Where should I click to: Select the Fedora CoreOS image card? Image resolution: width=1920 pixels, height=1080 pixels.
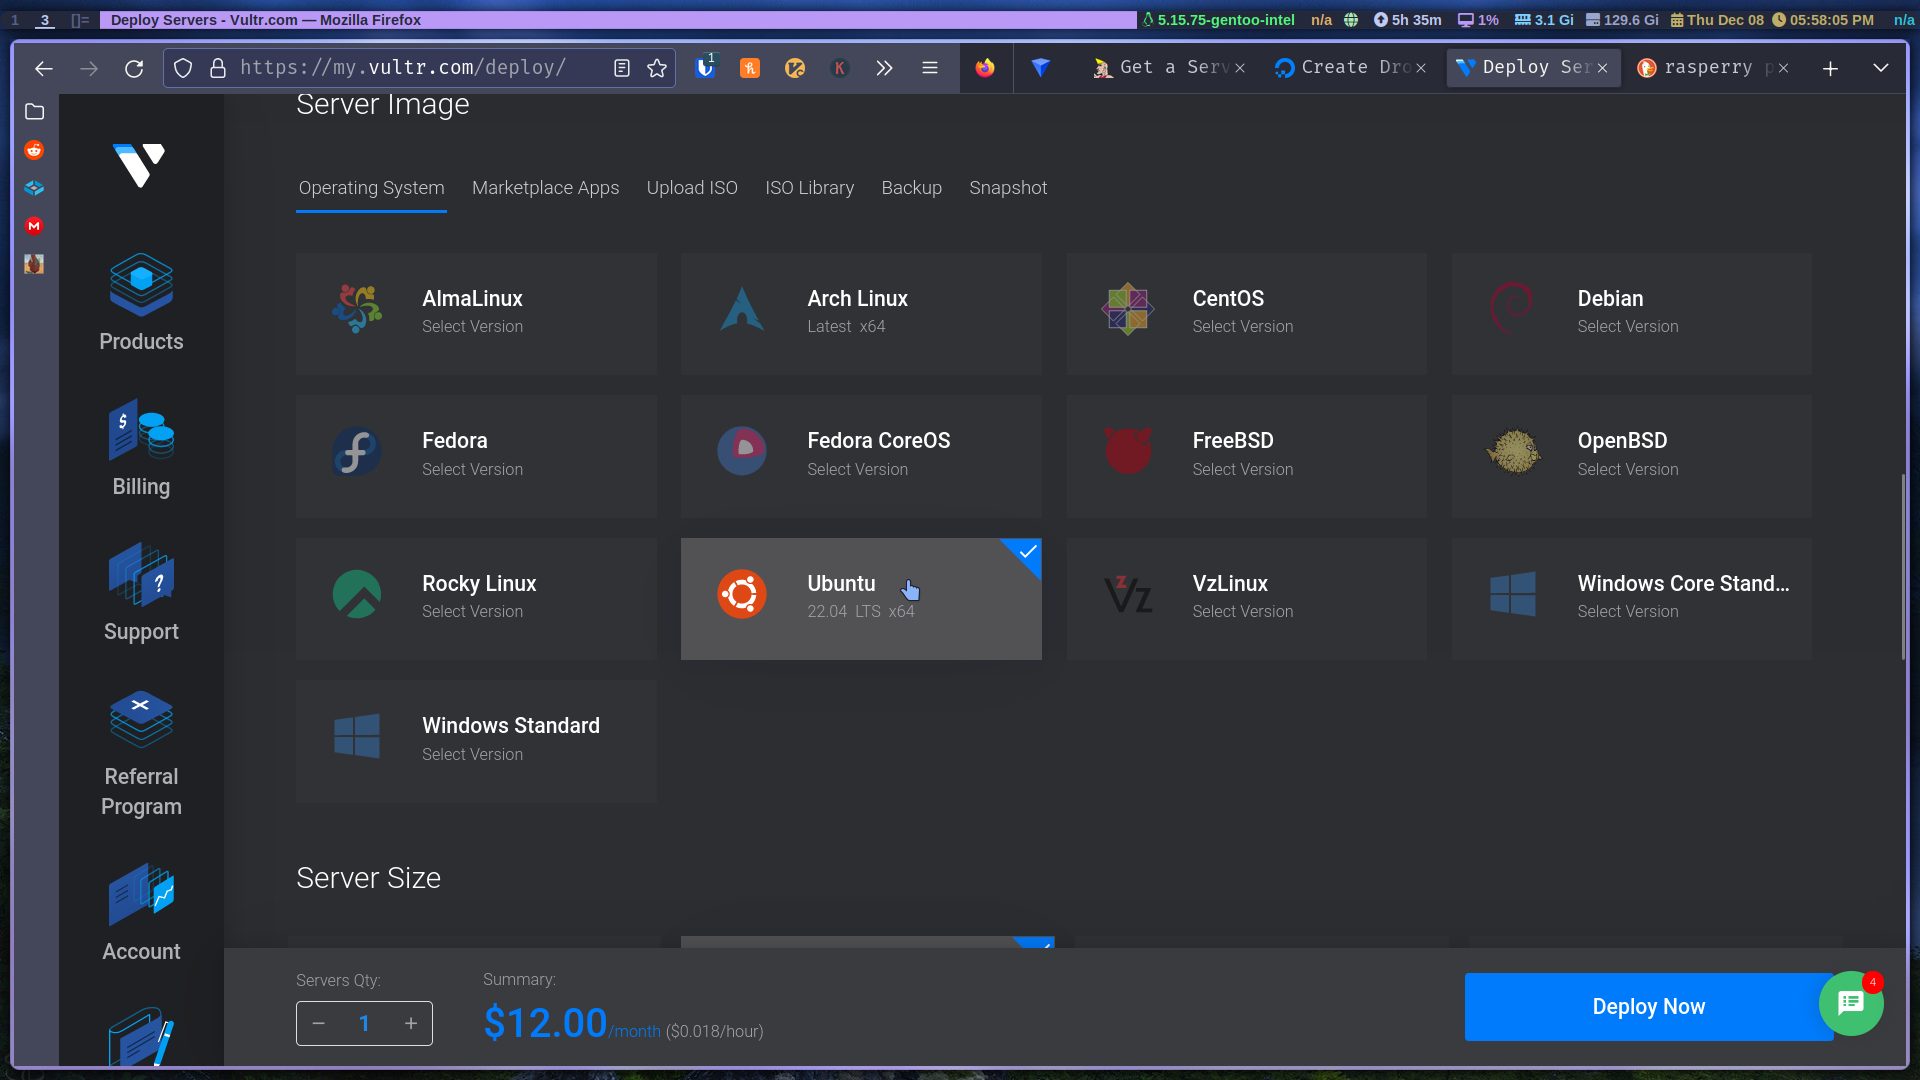coord(861,456)
